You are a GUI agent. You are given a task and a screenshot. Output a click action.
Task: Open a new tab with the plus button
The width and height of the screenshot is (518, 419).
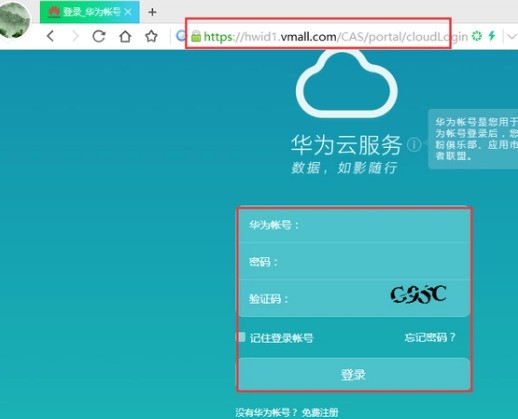pos(152,12)
